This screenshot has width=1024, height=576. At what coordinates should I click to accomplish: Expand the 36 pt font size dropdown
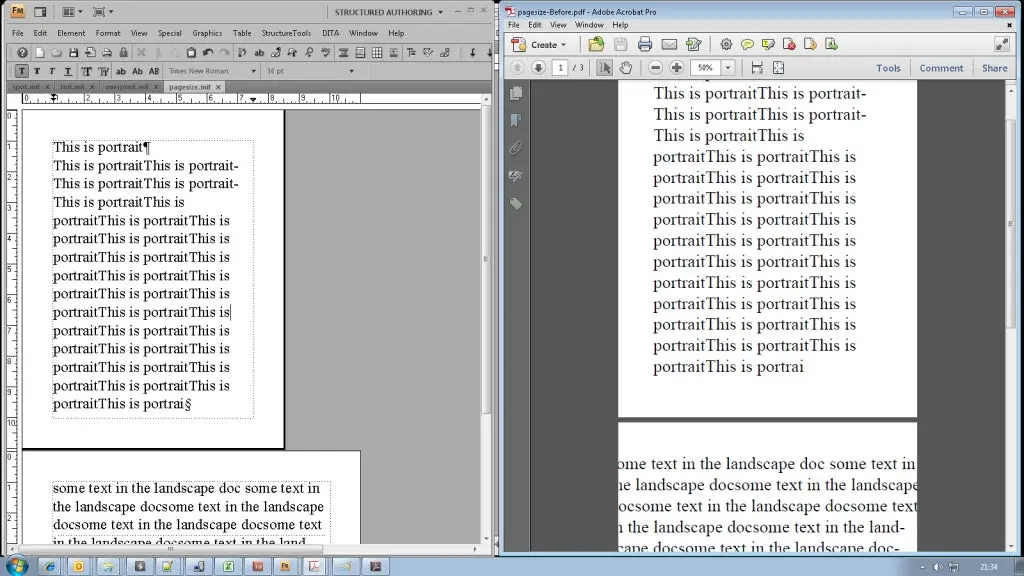(x=309, y=71)
